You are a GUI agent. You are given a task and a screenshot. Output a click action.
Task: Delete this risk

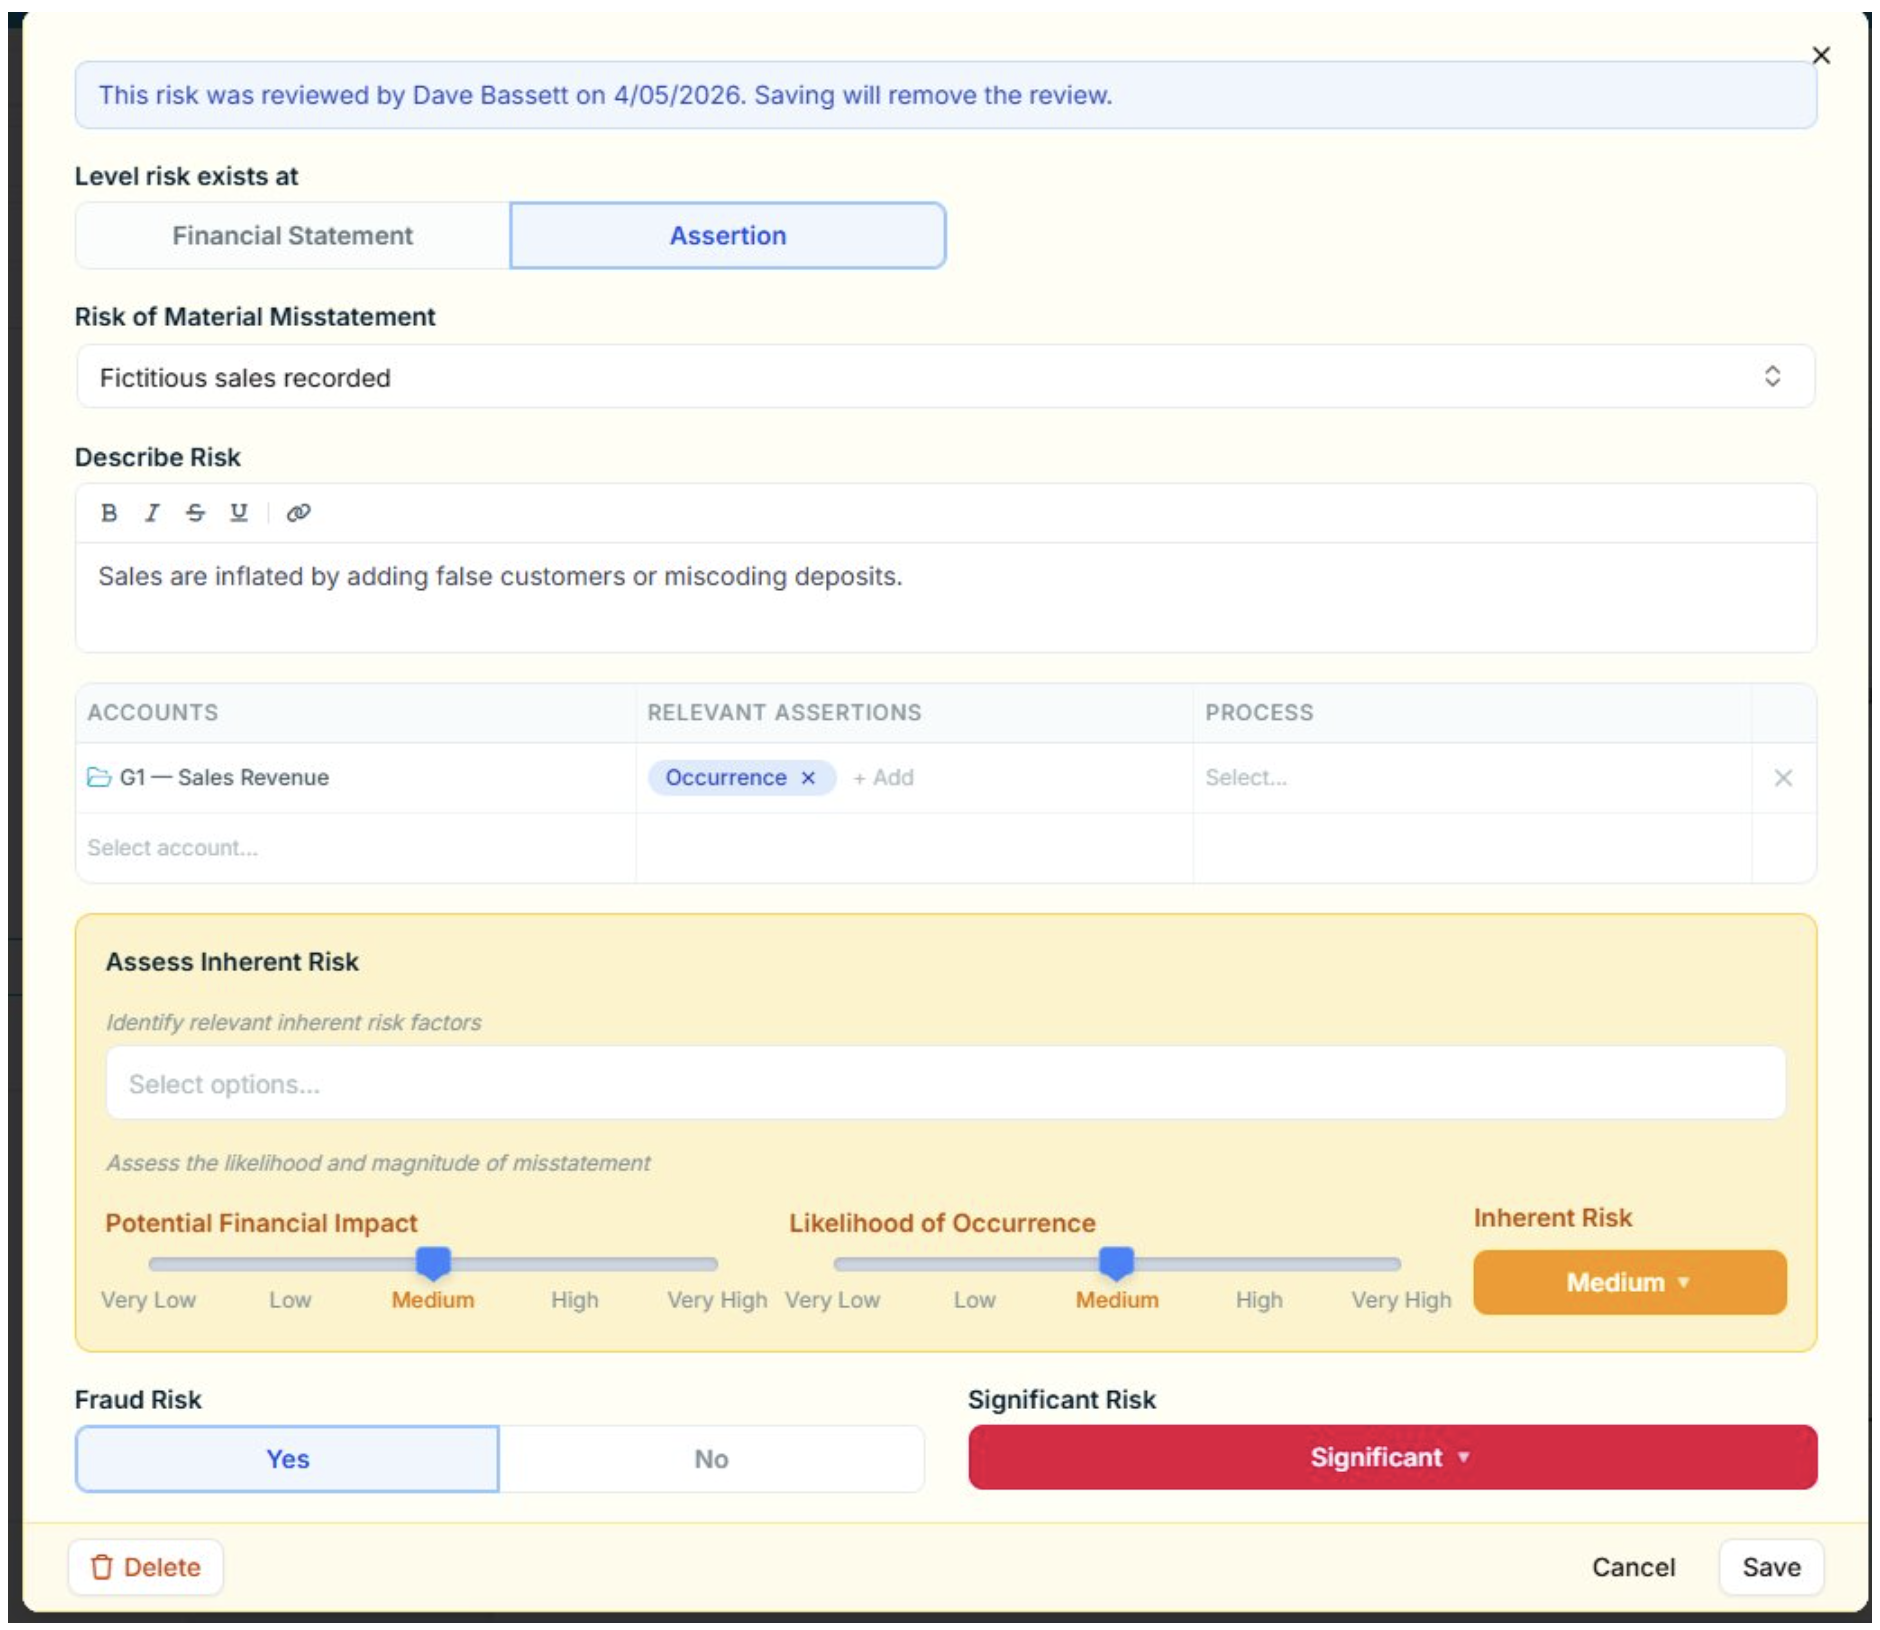click(146, 1567)
